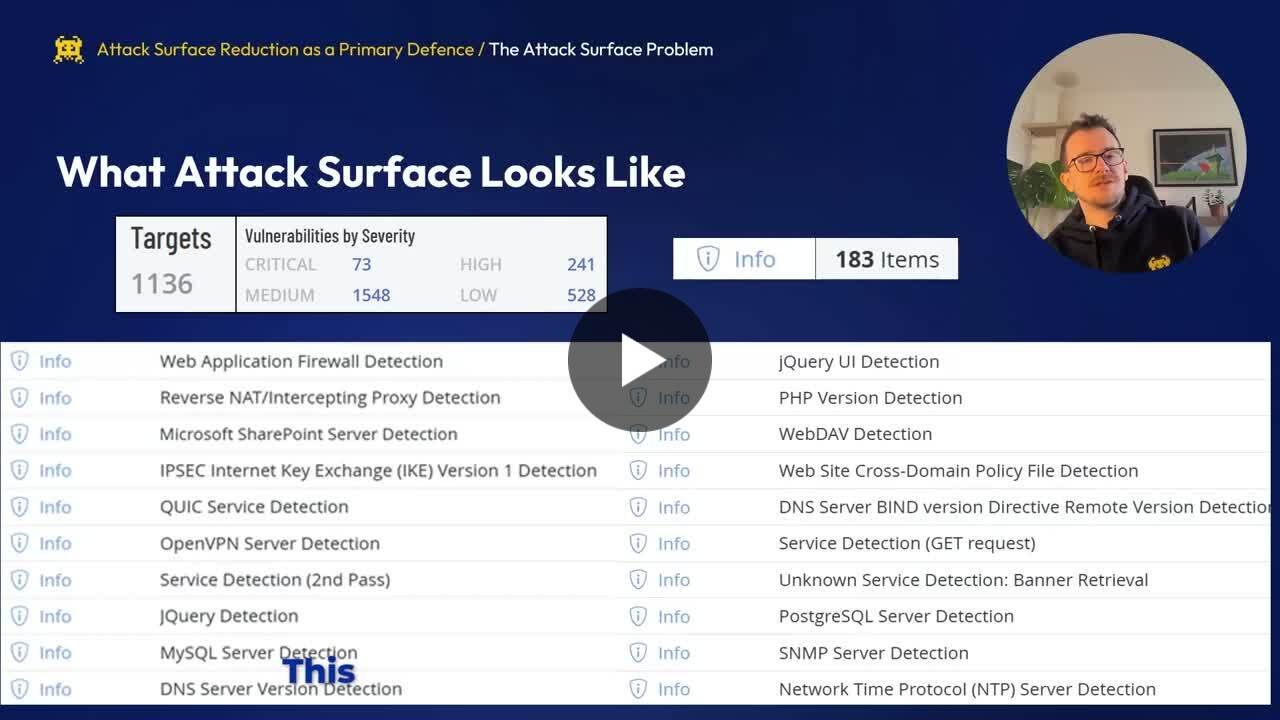Viewport: 1280px width, 720px height.
Task: Play the video with the center play button
Action: click(x=639, y=360)
